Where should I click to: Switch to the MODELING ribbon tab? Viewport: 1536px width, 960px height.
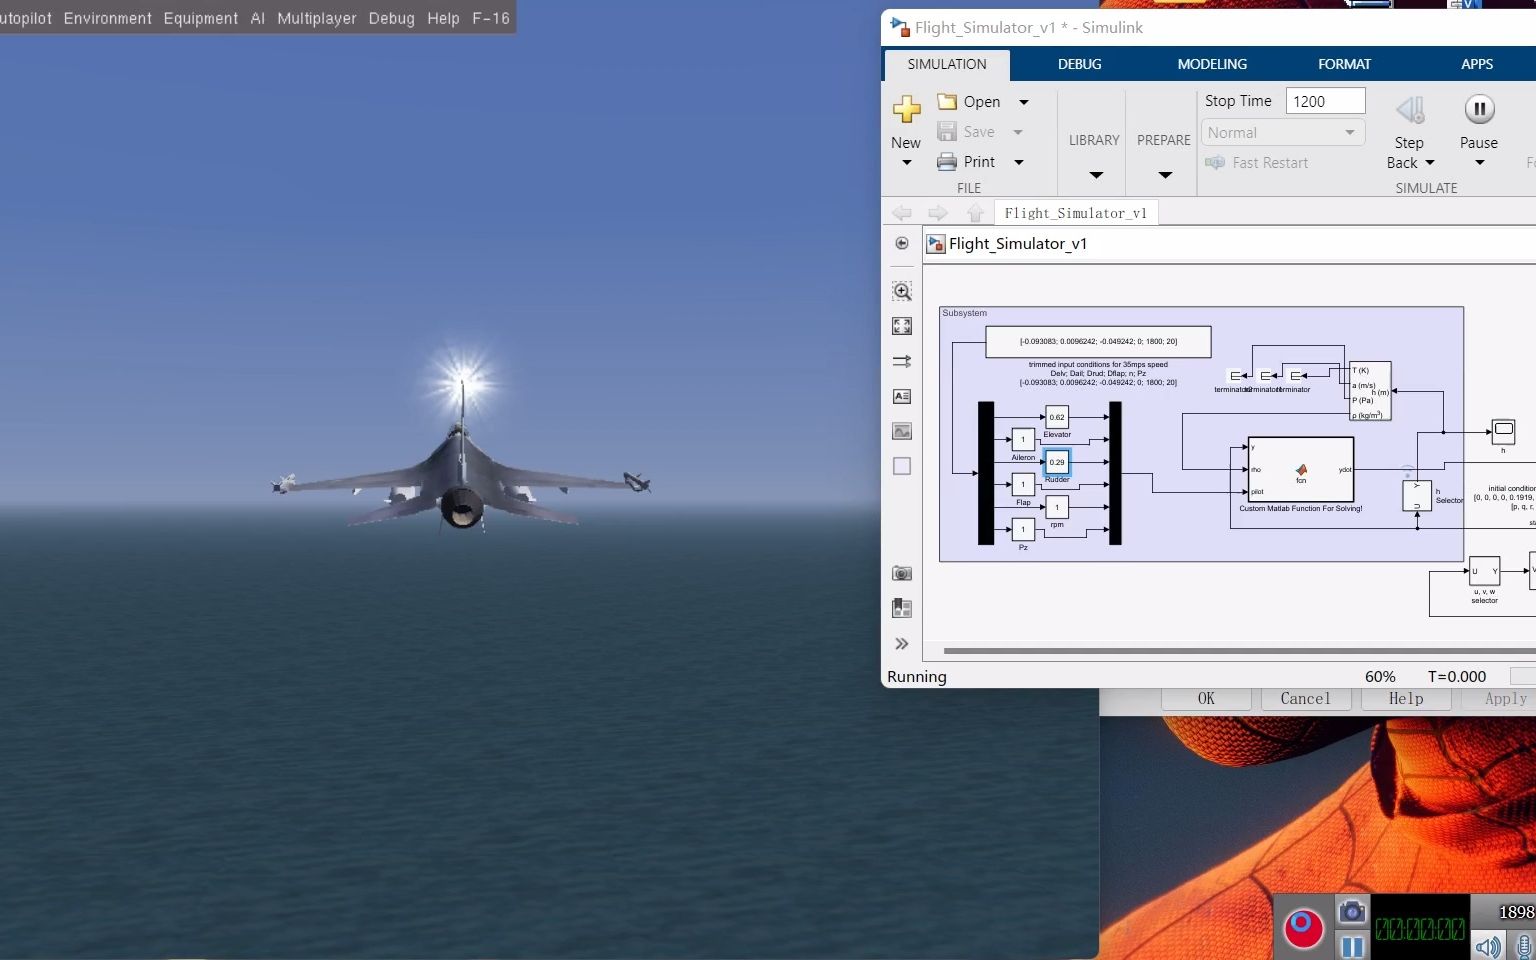coord(1212,64)
